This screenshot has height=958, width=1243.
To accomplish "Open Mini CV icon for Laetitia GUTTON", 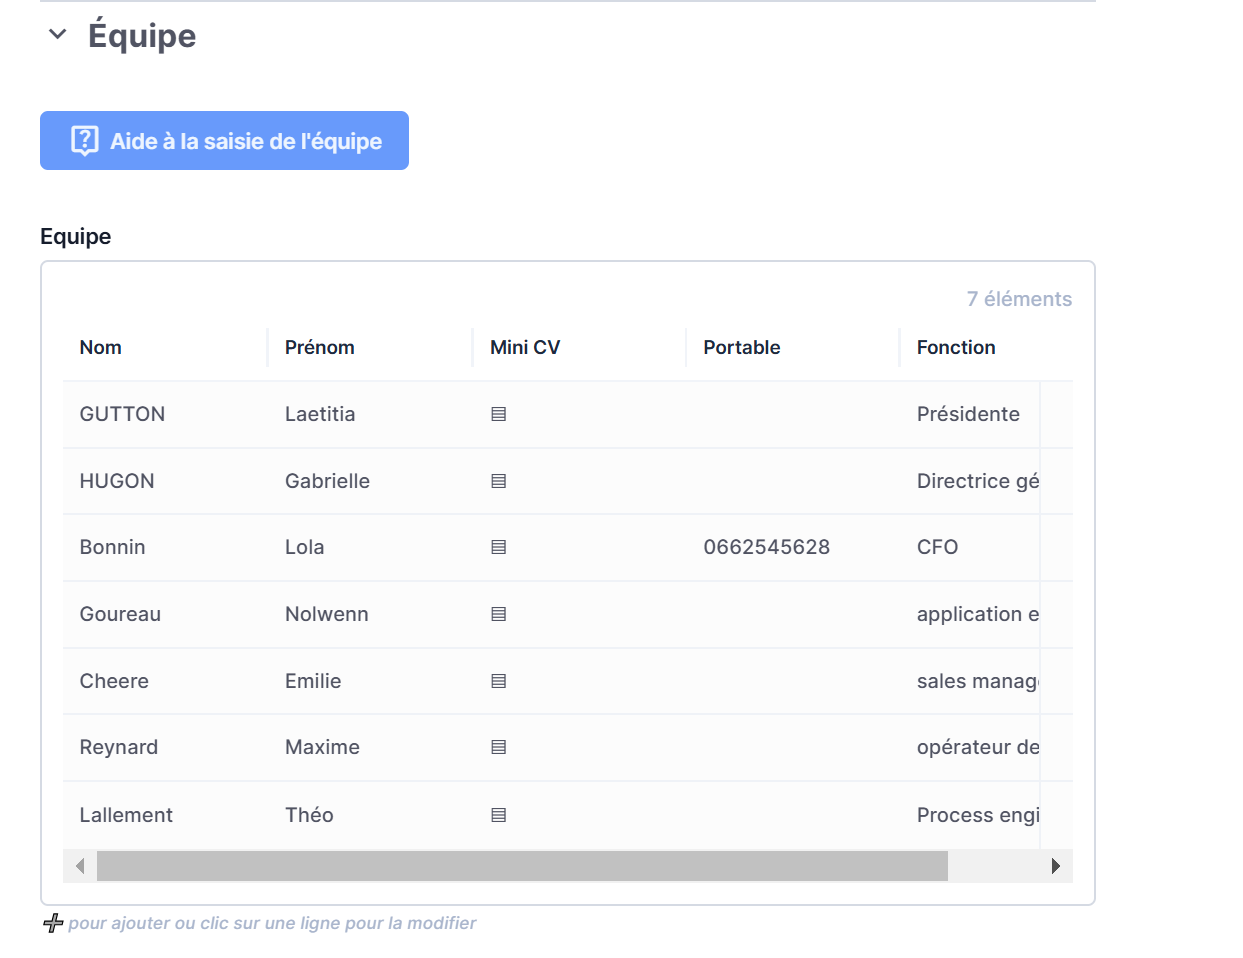I will tap(498, 414).
